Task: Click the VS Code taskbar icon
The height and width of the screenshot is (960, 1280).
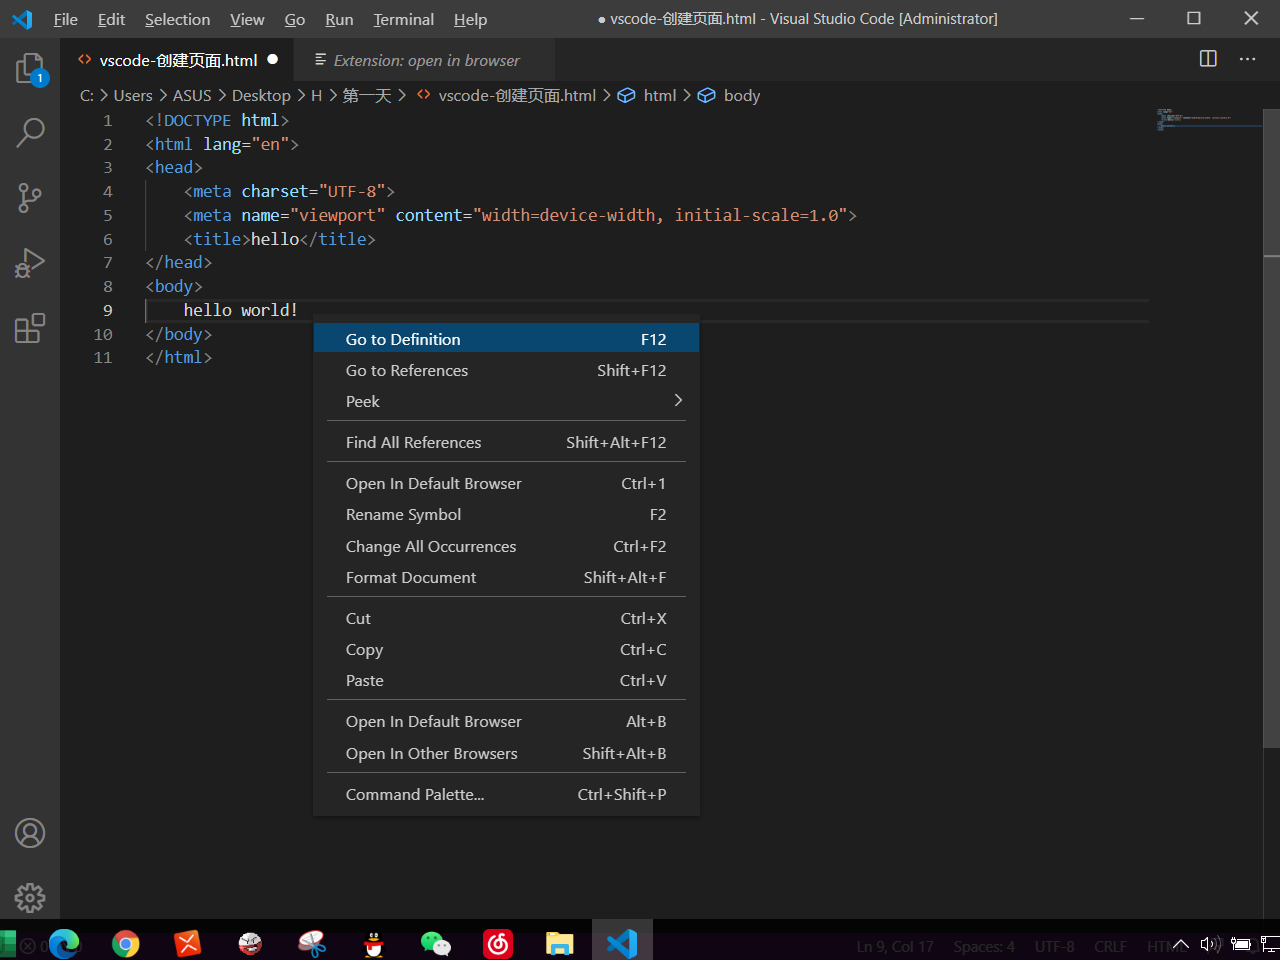Action: [x=622, y=943]
